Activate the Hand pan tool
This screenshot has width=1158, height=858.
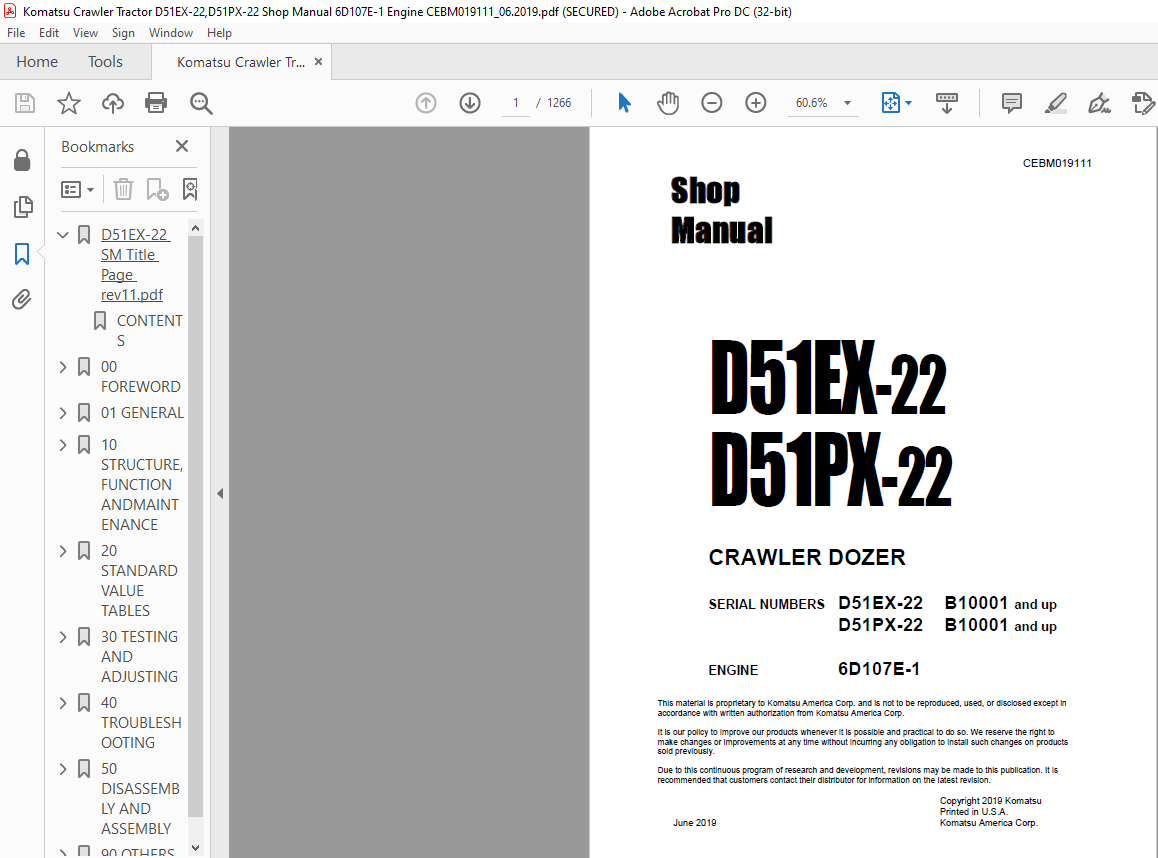[668, 103]
